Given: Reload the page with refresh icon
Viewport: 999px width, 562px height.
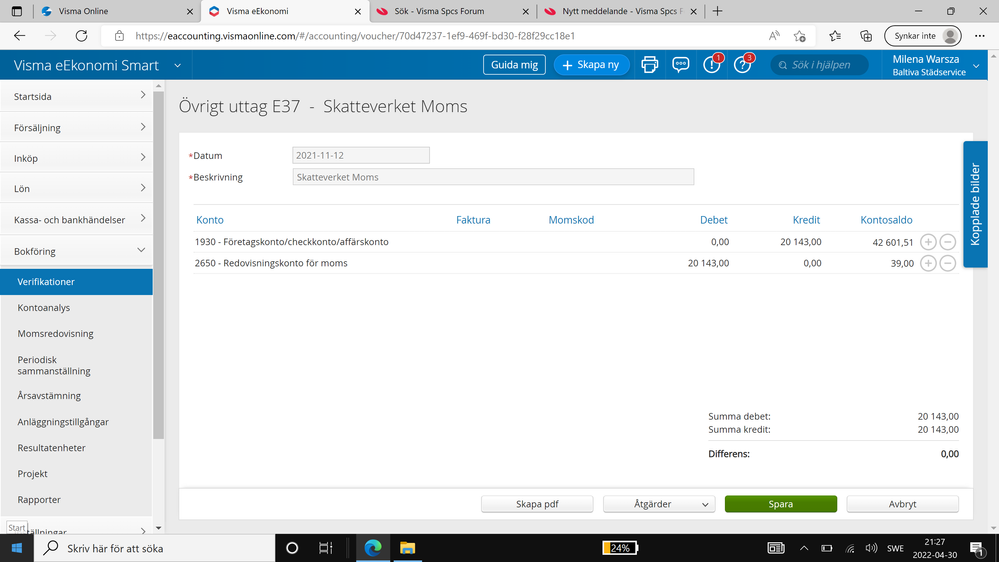Looking at the screenshot, I should coord(82,36).
